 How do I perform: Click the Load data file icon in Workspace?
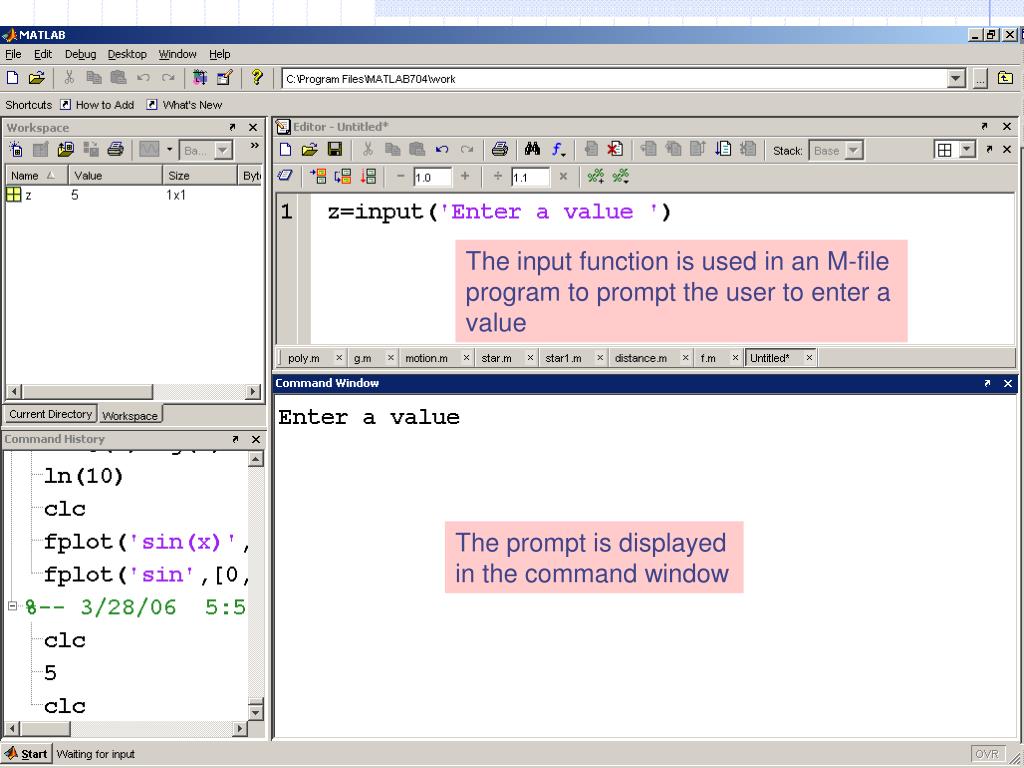[65, 150]
